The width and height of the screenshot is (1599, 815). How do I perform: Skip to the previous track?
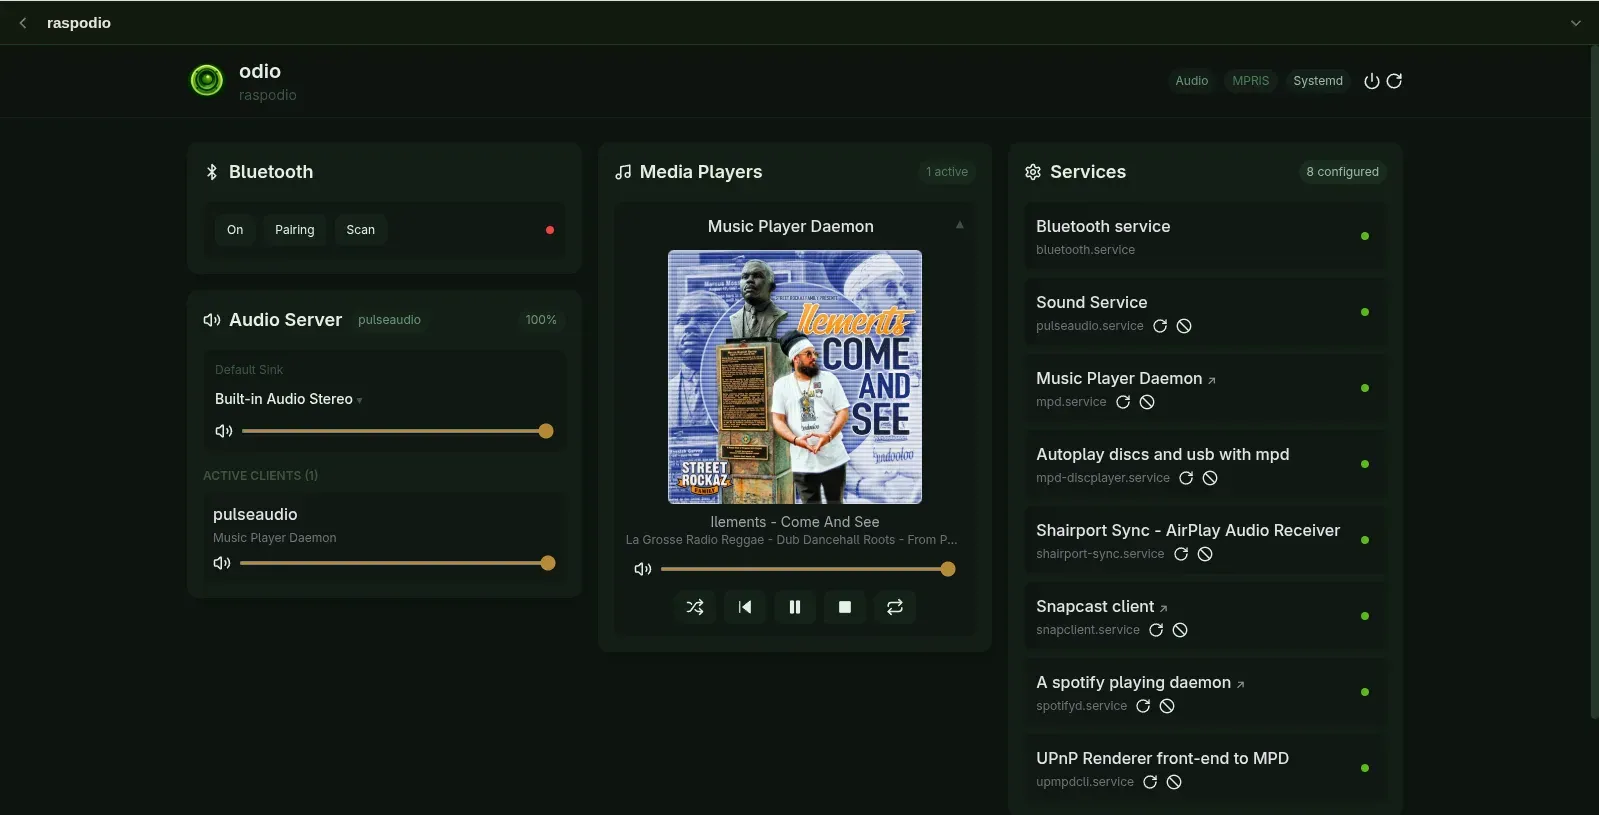click(745, 607)
